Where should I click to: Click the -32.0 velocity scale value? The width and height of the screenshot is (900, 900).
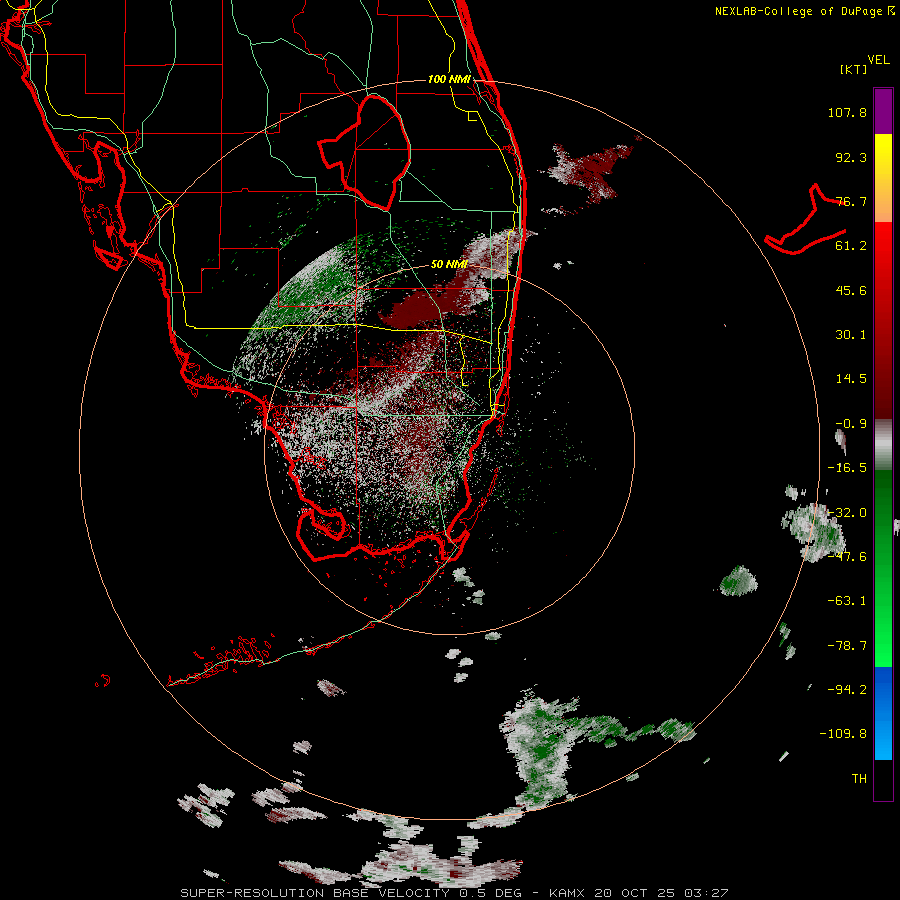click(x=847, y=513)
